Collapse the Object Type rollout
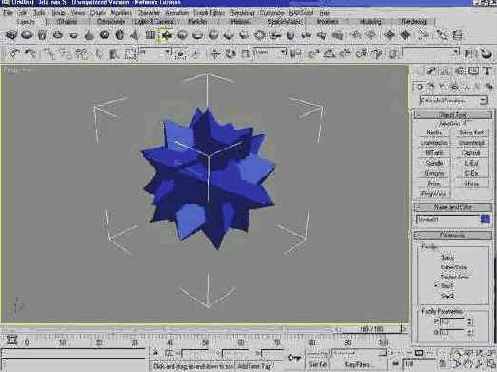This screenshot has height=372, width=497. click(x=453, y=115)
